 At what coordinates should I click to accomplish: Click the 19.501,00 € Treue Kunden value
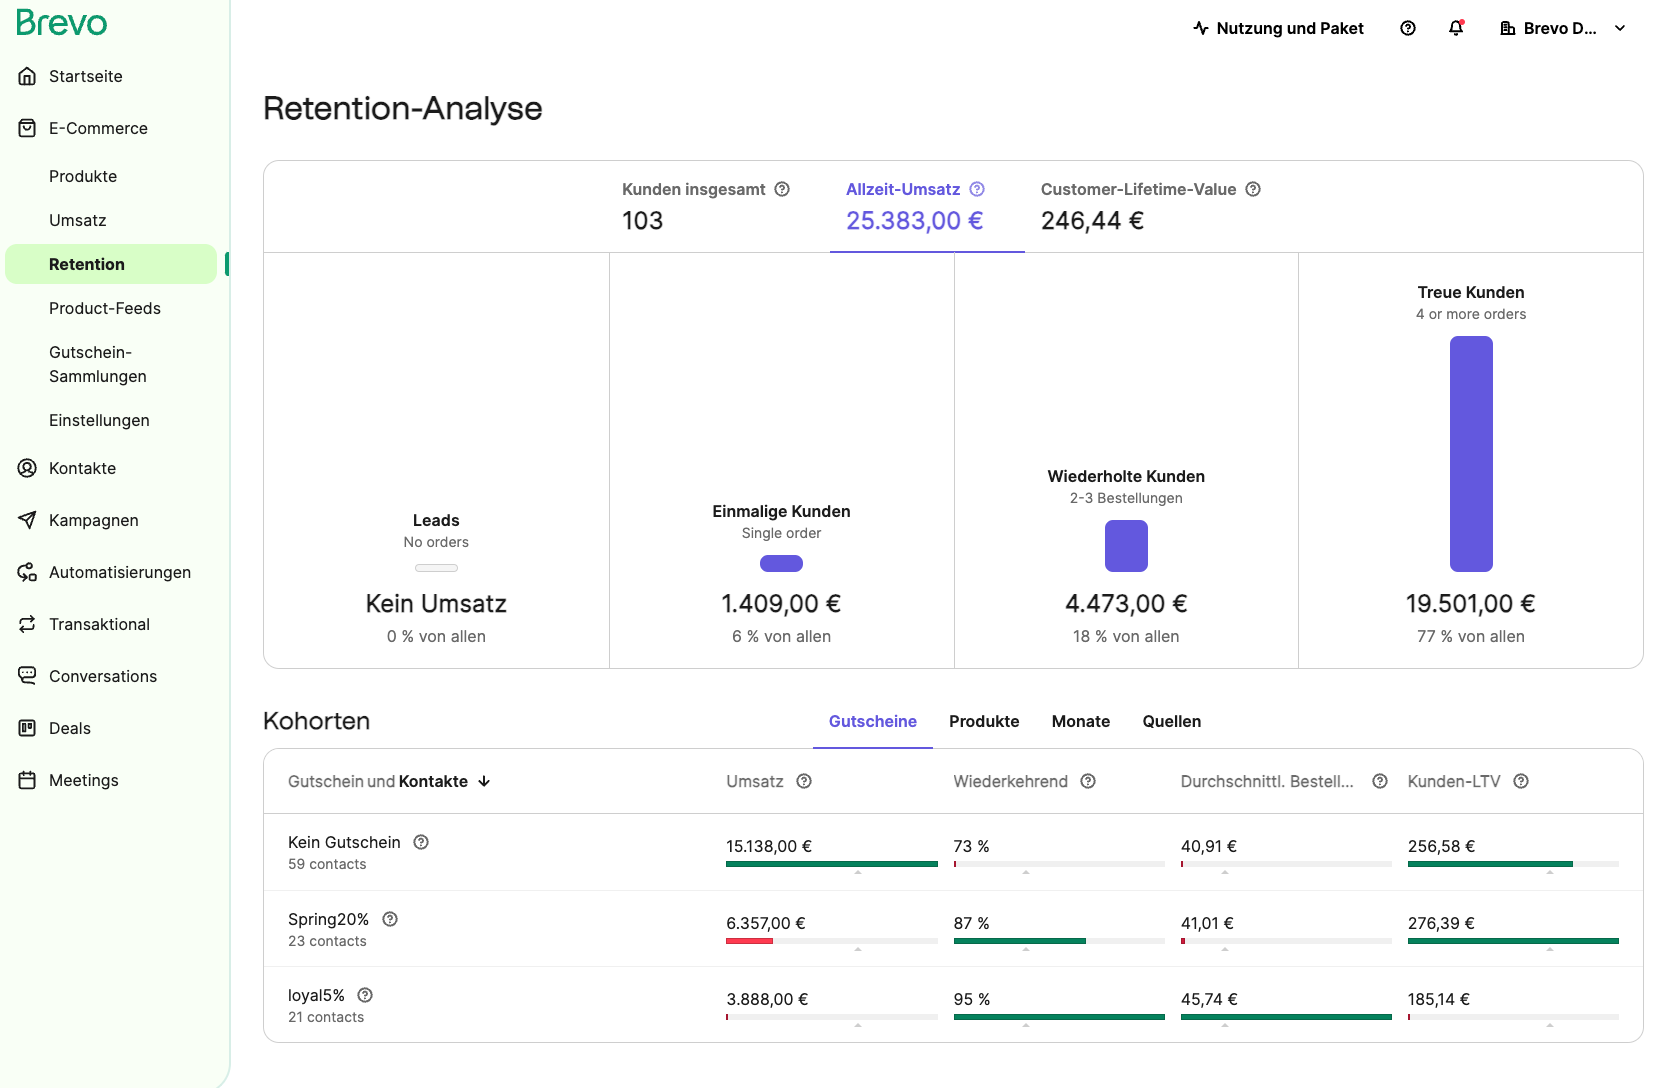point(1471,603)
